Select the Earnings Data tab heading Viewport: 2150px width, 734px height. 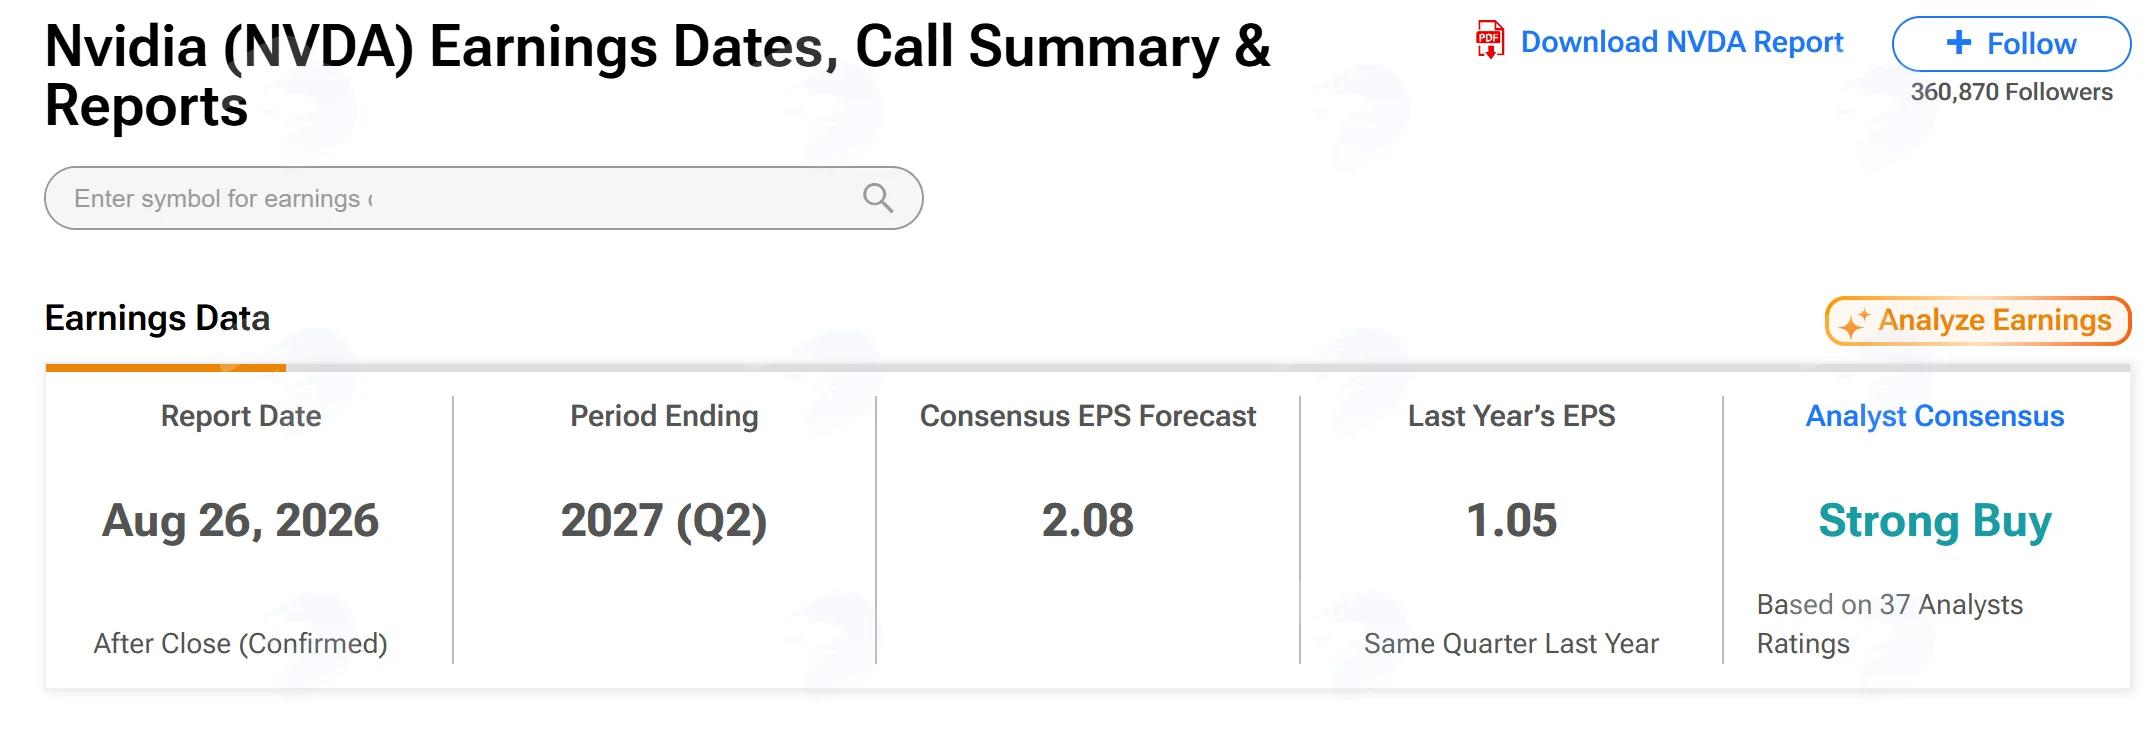[x=157, y=318]
